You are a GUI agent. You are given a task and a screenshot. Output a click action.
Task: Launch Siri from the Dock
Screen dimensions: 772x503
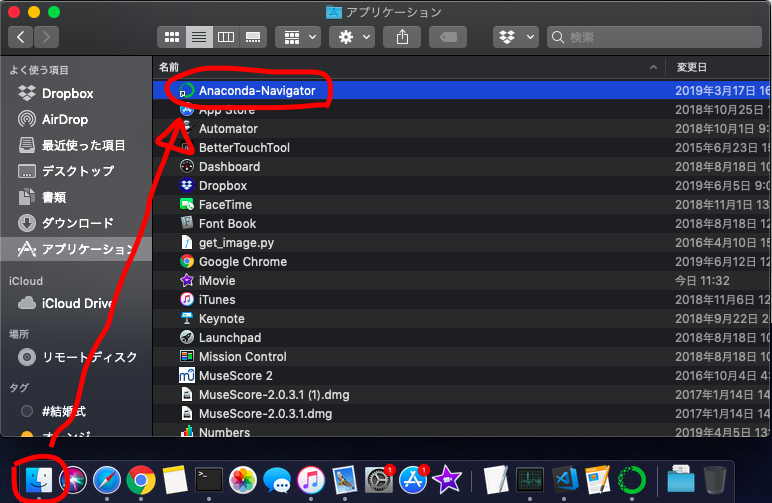[x=73, y=480]
